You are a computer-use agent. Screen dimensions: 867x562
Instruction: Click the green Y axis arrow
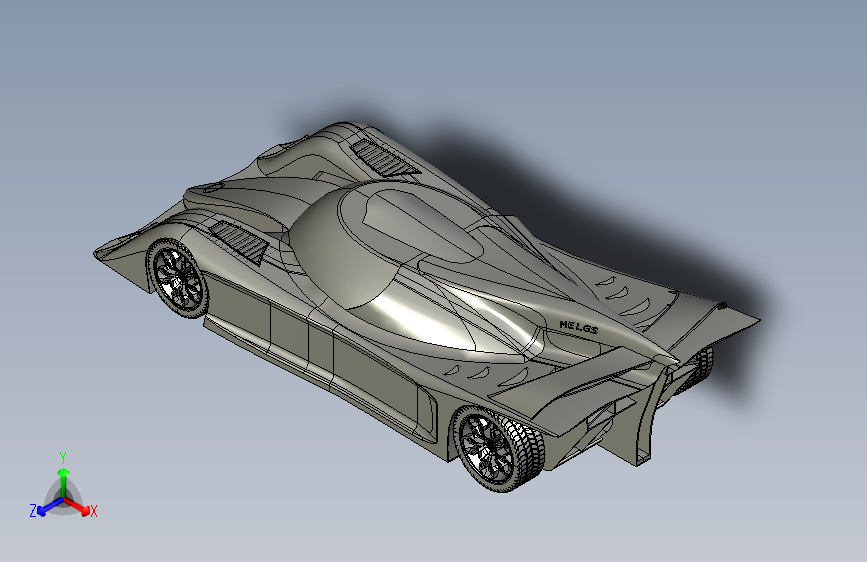pos(64,480)
